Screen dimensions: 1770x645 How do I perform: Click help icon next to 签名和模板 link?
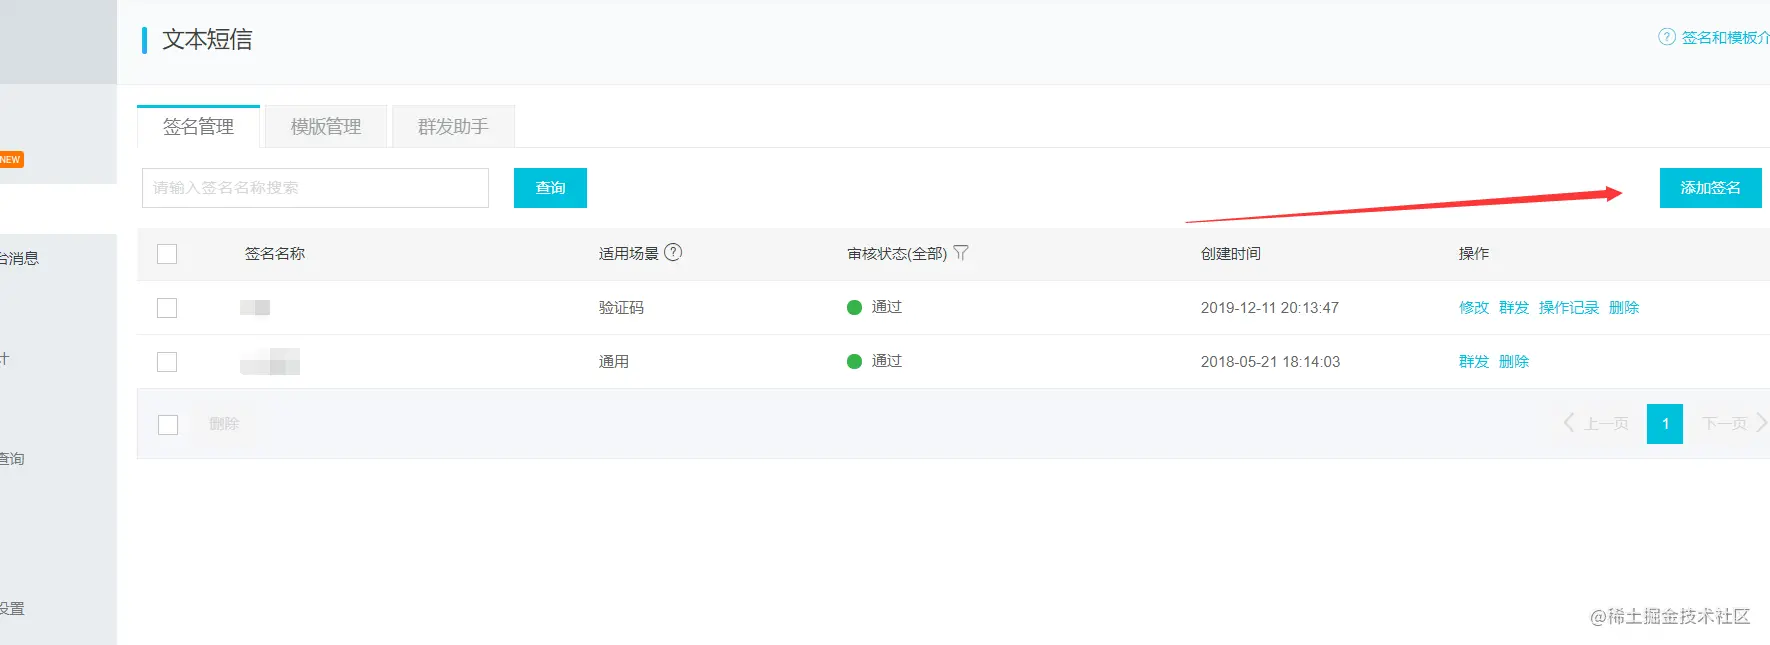[x=1666, y=37]
